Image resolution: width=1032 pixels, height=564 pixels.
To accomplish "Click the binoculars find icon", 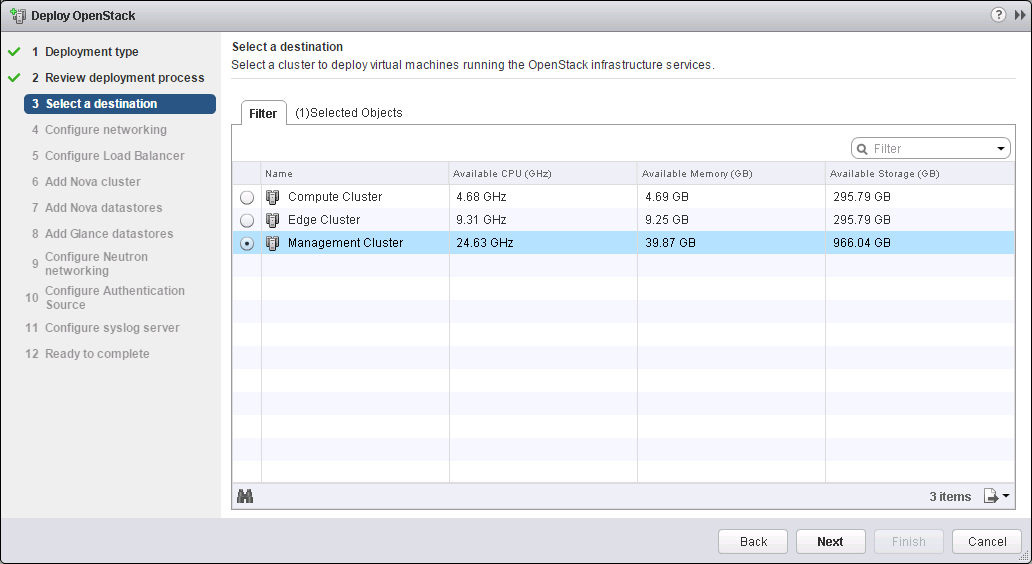I will click(244, 496).
